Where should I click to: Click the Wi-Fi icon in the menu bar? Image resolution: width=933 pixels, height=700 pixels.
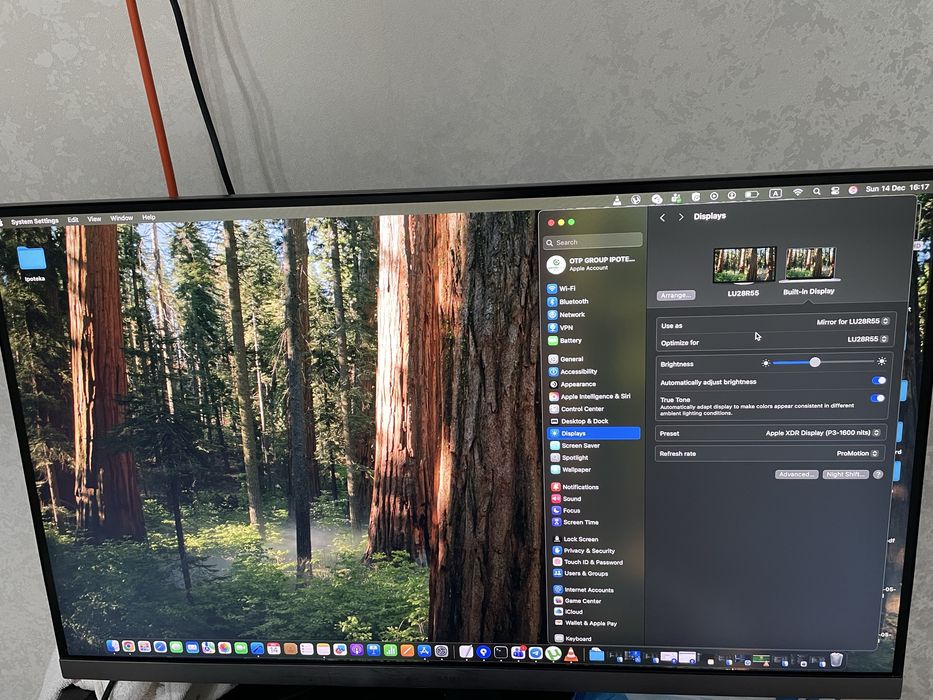tap(798, 192)
